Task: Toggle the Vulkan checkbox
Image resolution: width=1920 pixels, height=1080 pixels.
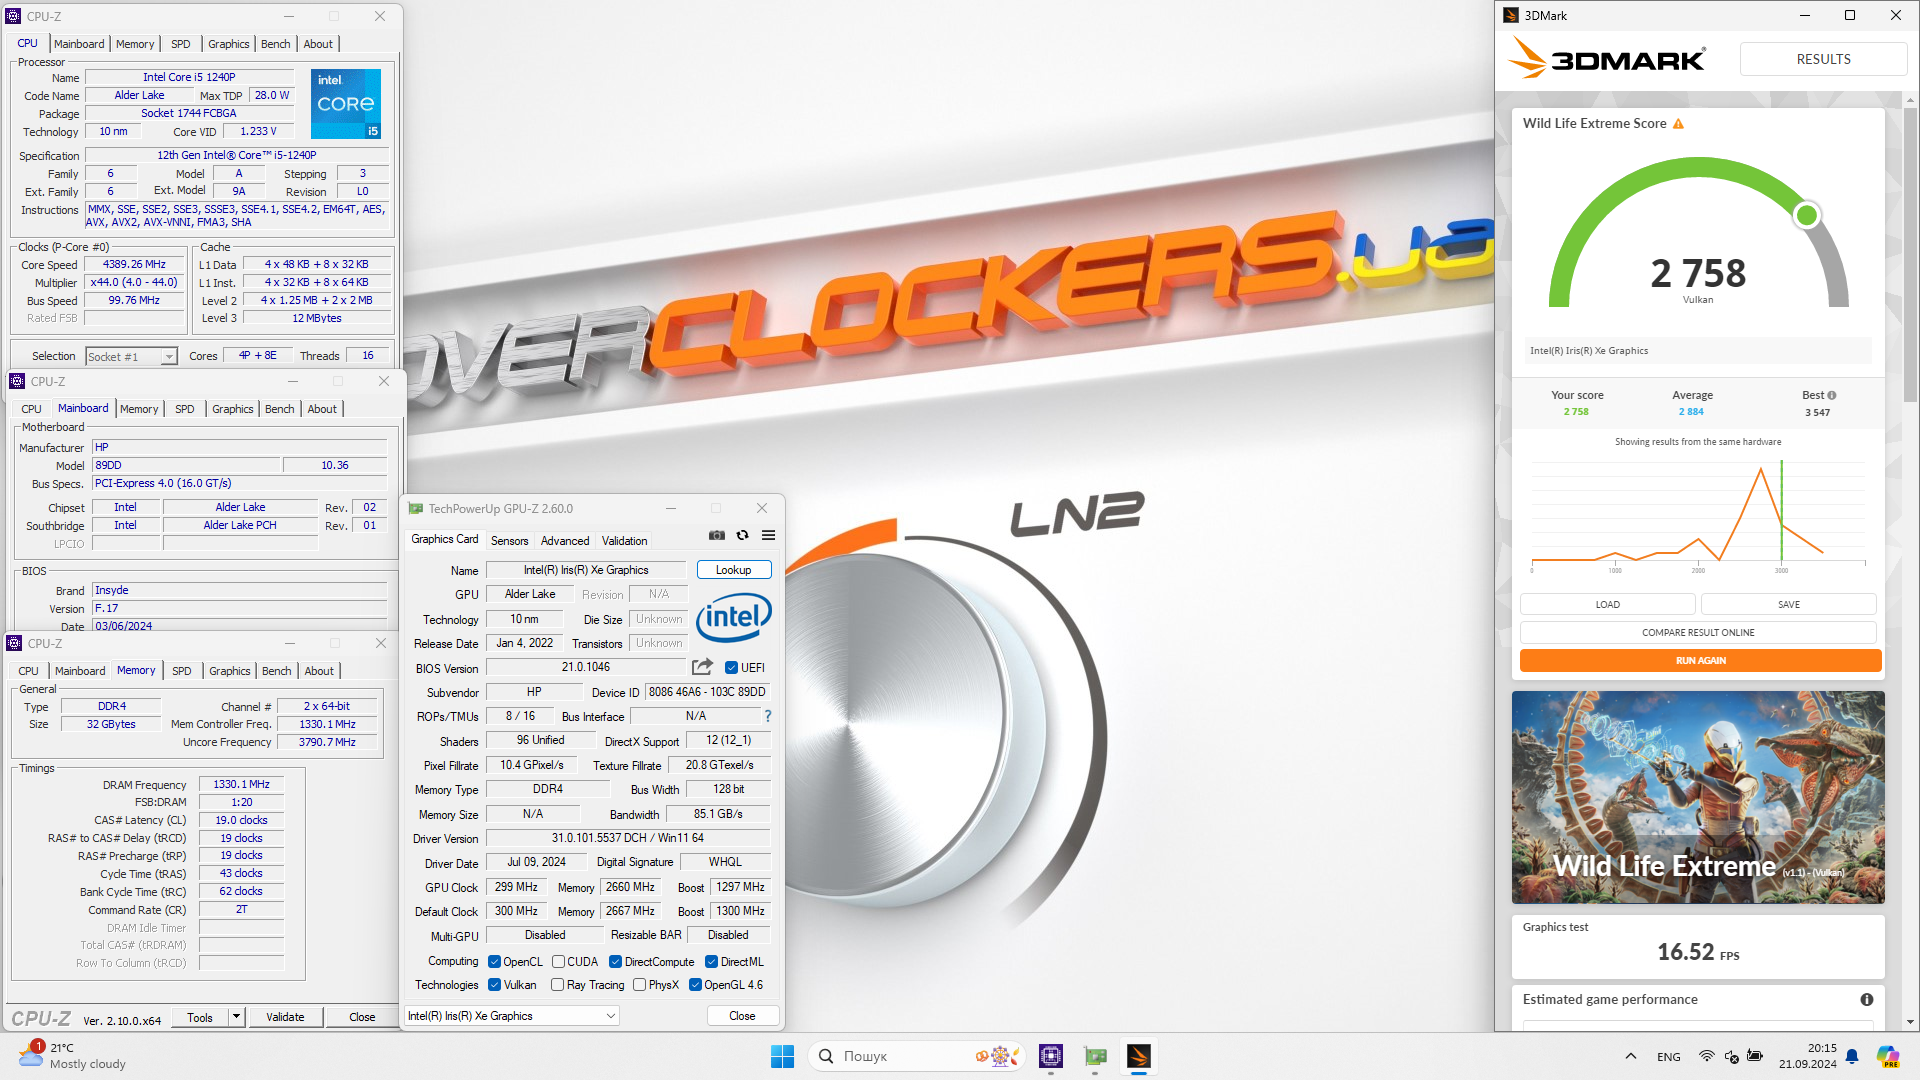Action: [x=494, y=985]
